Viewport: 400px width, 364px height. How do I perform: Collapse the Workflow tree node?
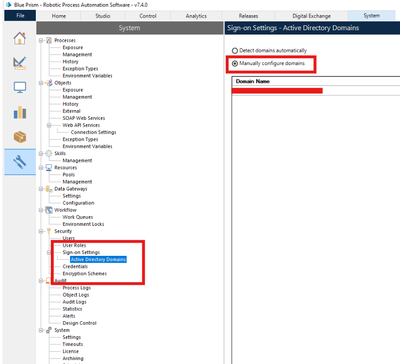(x=41, y=210)
